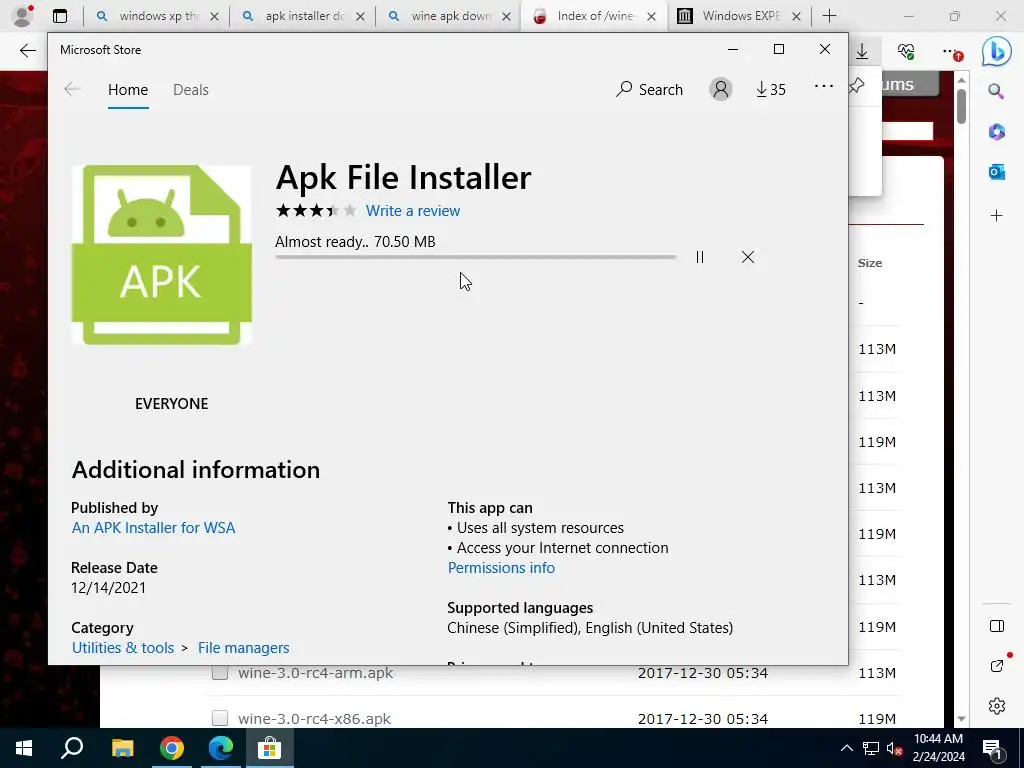Open Edge tab actions menu icon
Image resolution: width=1024 pixels, height=768 pixels.
coord(60,16)
